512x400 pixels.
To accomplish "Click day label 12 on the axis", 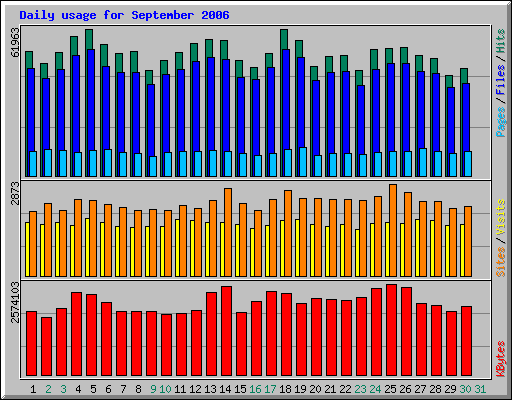I will click(x=195, y=389).
